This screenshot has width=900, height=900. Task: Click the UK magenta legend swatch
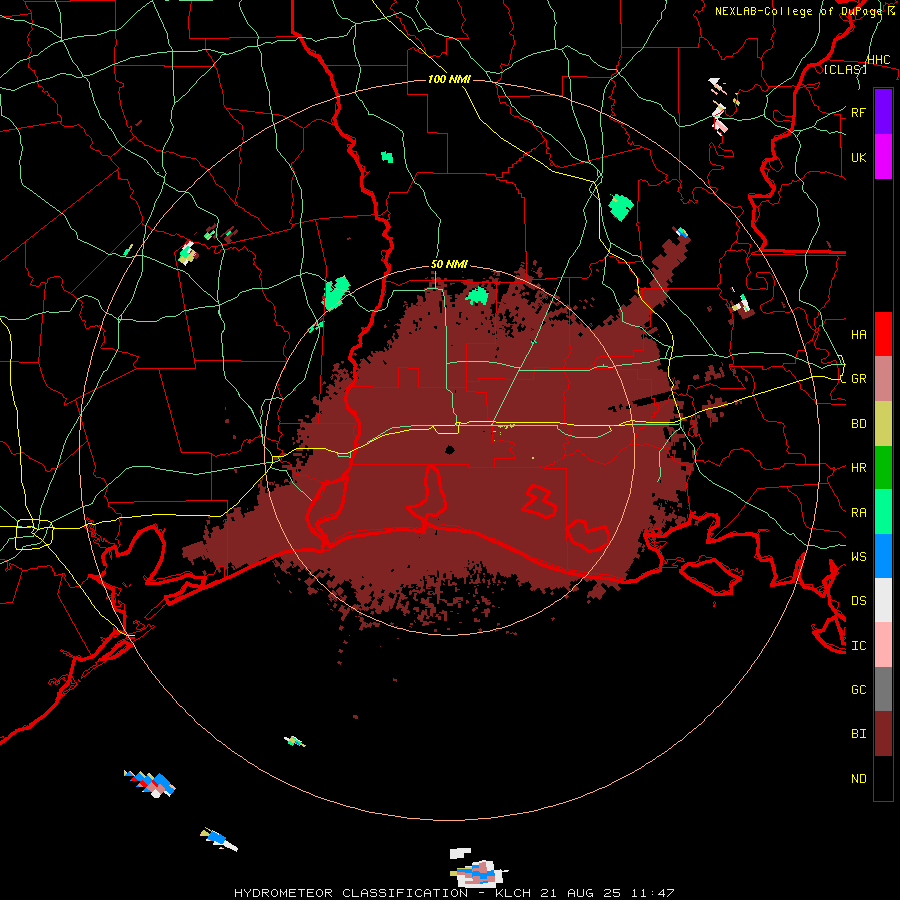tap(883, 157)
